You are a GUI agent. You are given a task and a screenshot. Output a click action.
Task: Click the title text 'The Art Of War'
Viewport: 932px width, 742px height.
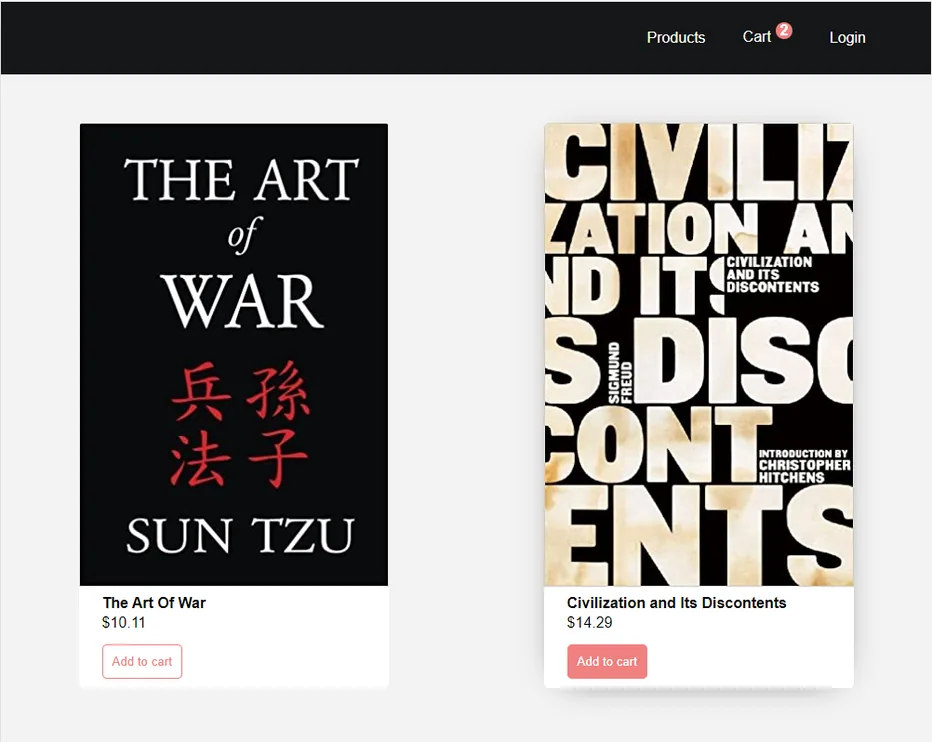click(x=154, y=603)
